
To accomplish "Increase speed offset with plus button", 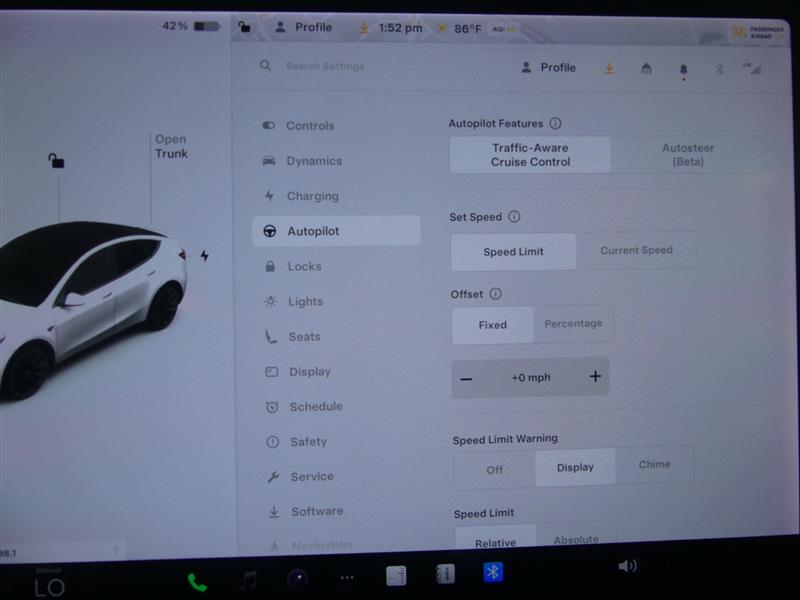I will (x=595, y=377).
